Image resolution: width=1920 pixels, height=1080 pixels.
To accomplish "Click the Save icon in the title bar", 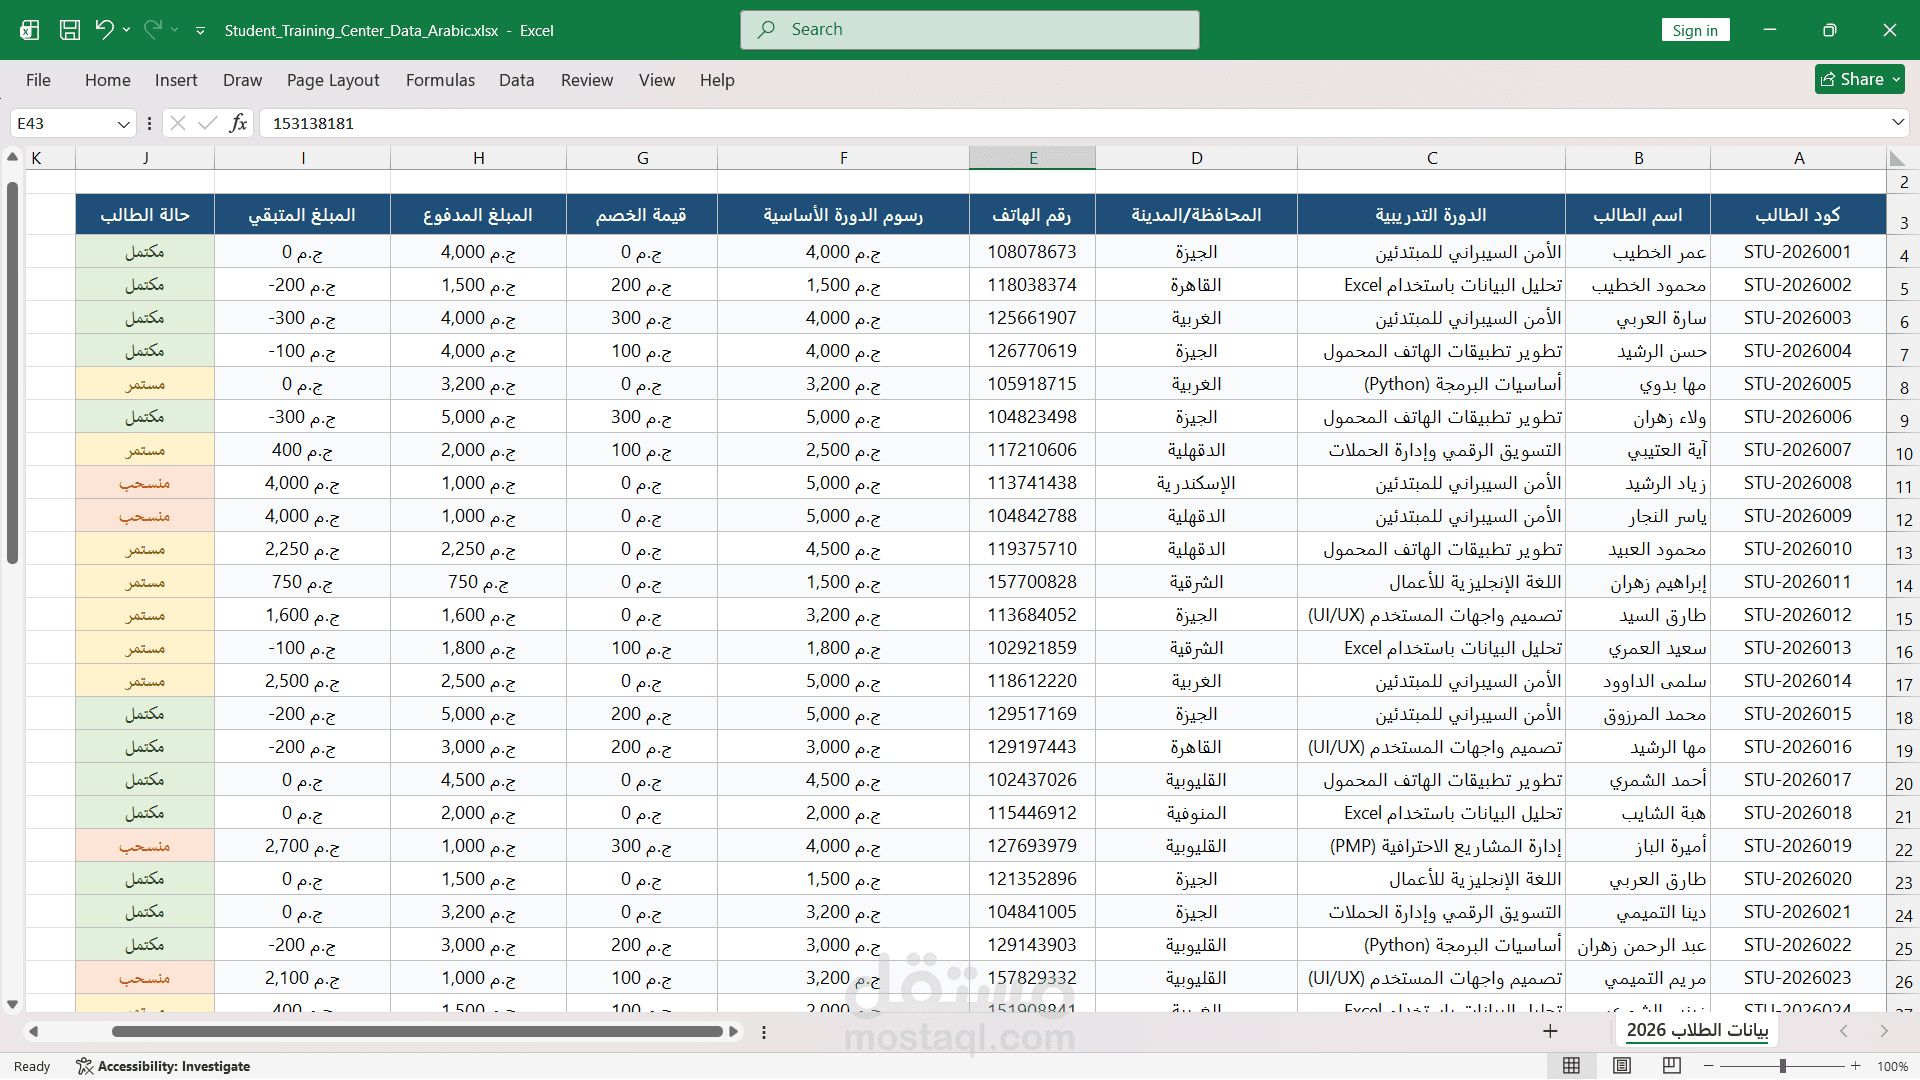I will (70, 30).
